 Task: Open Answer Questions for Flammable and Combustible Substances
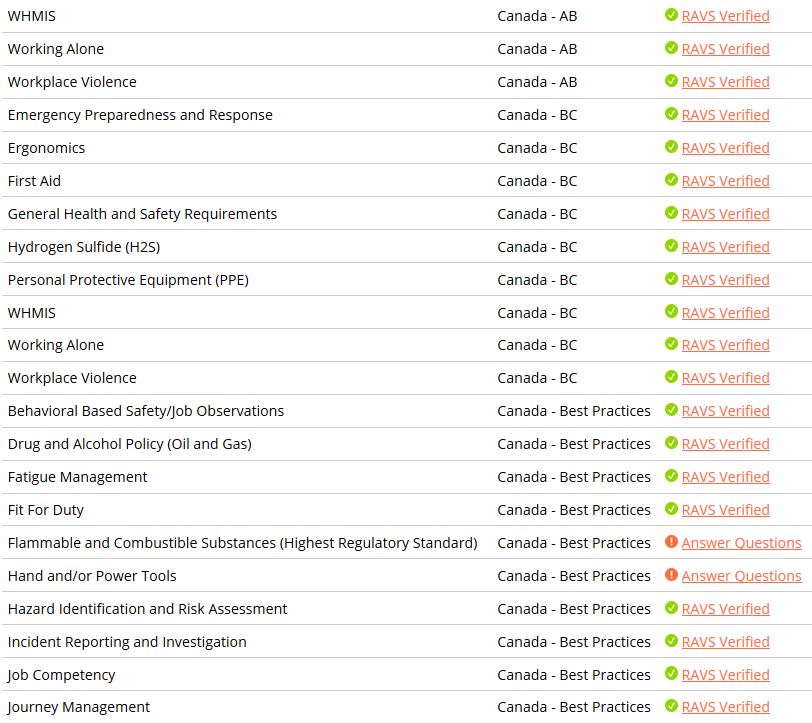coord(741,543)
